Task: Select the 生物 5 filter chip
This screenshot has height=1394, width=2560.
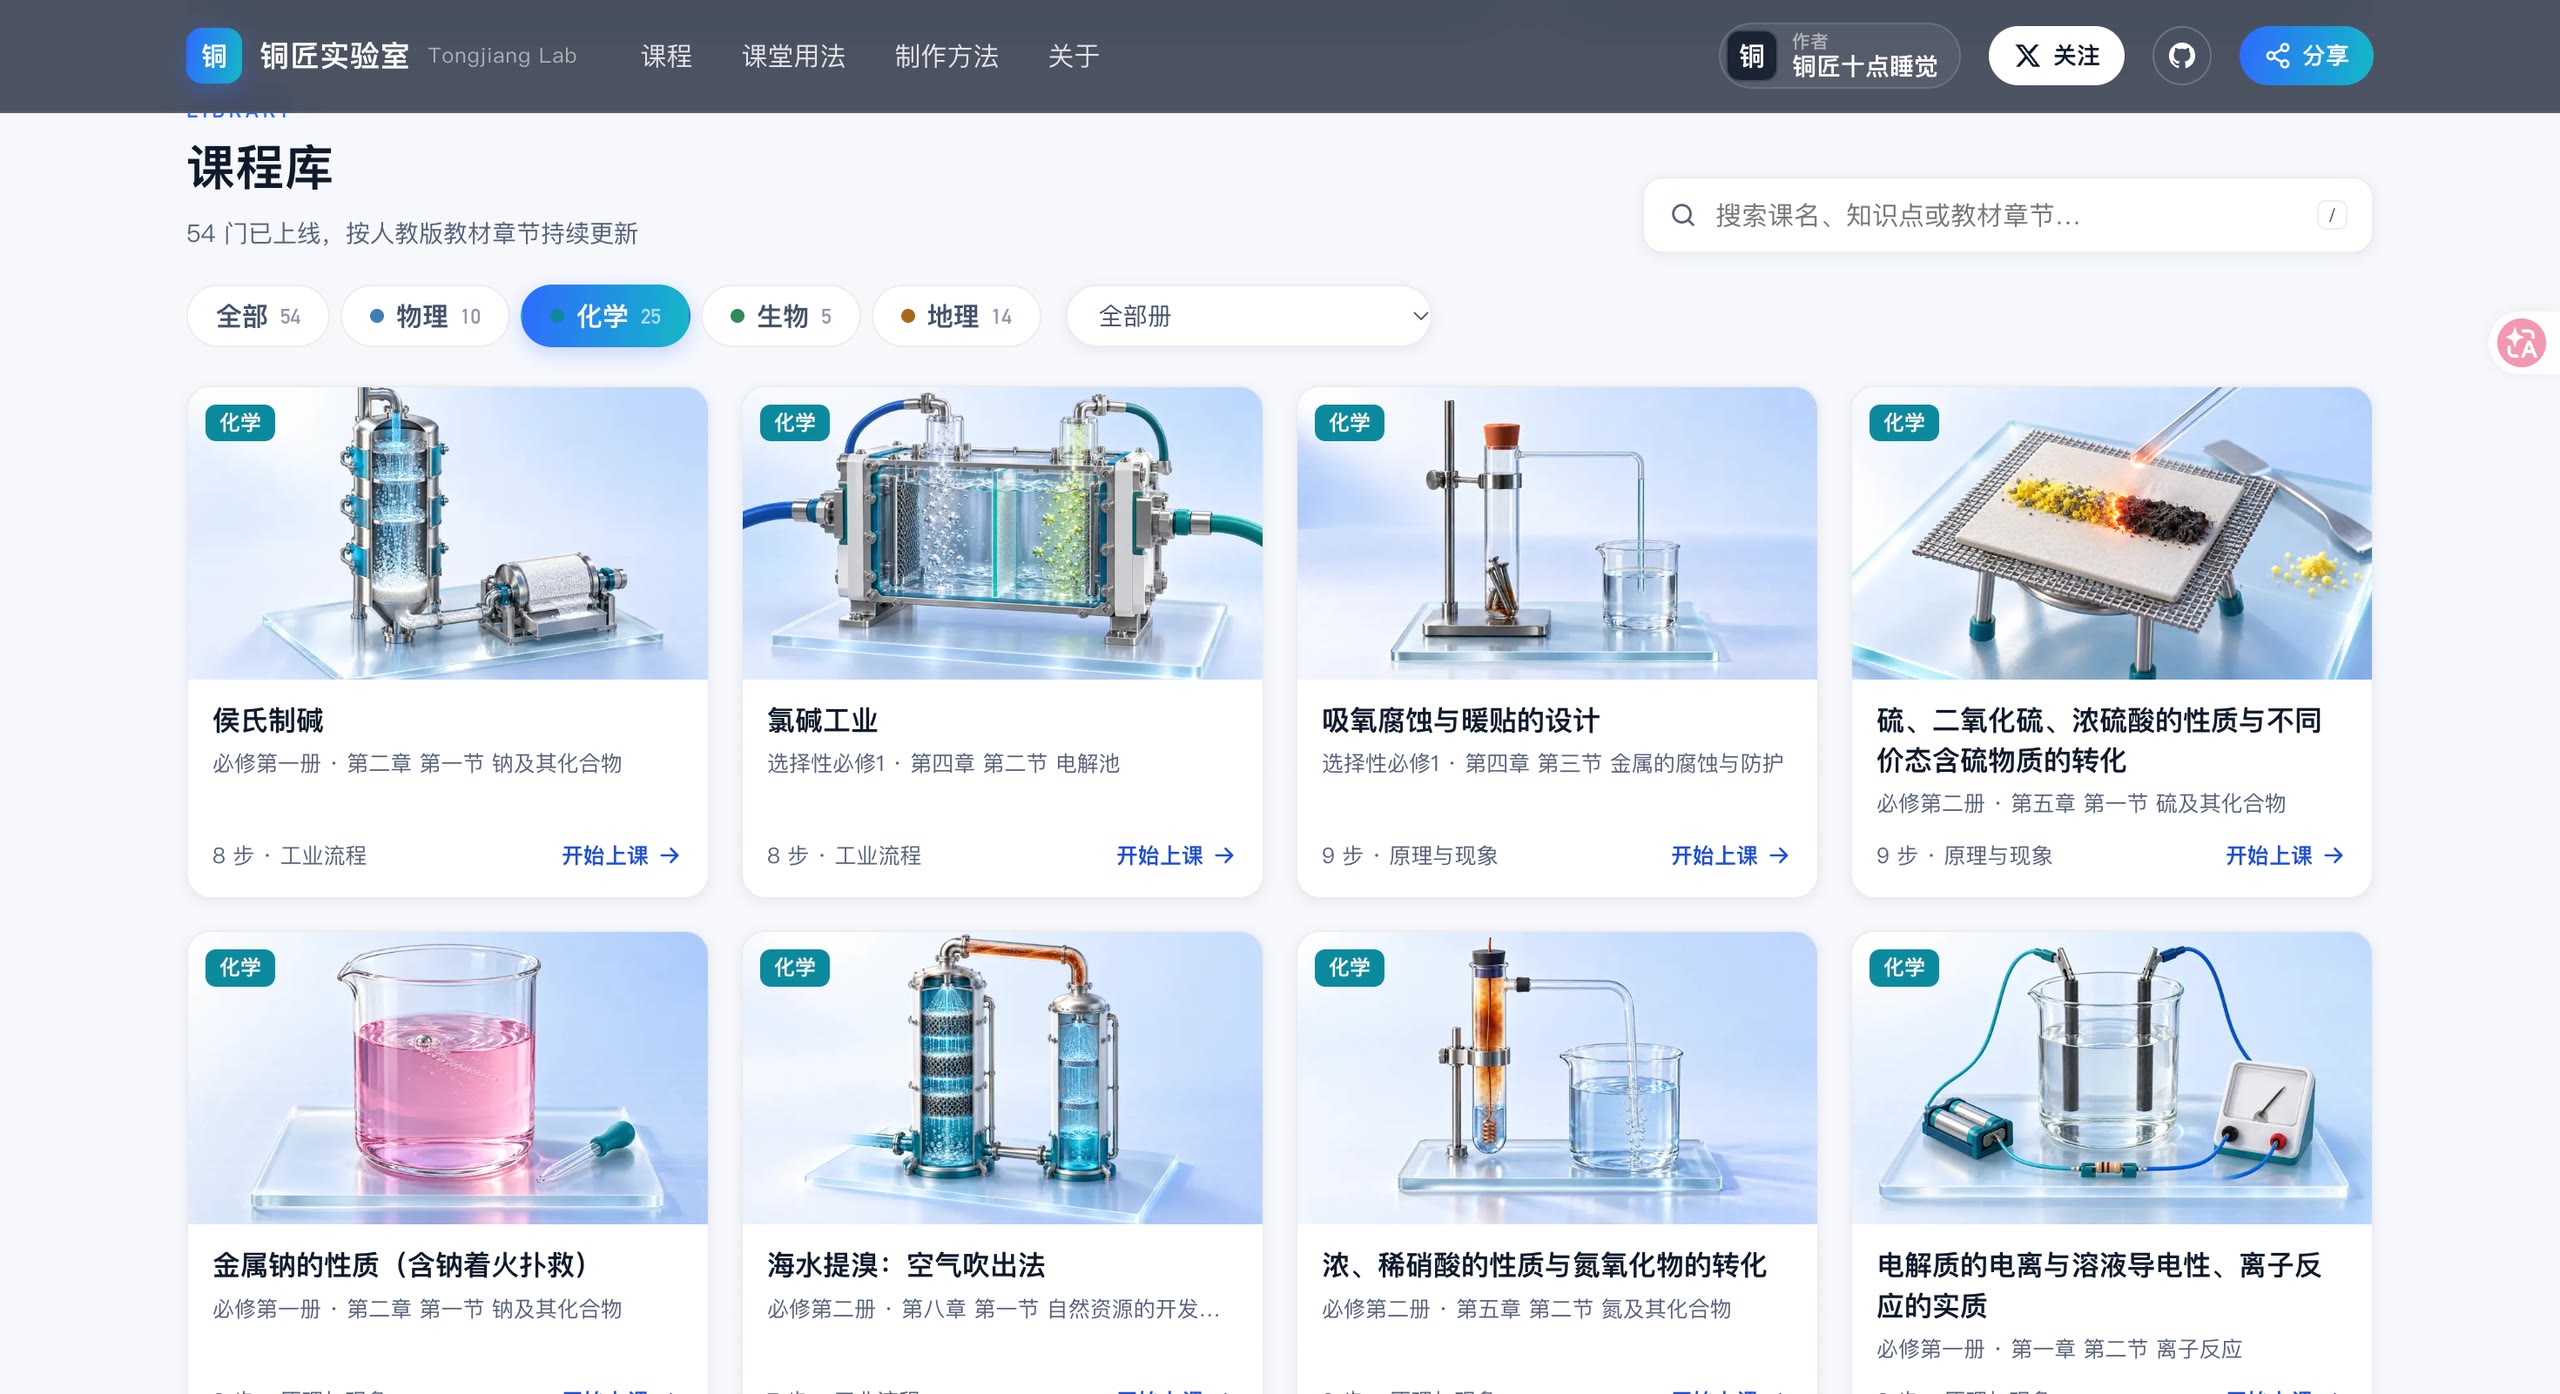Action: point(781,316)
